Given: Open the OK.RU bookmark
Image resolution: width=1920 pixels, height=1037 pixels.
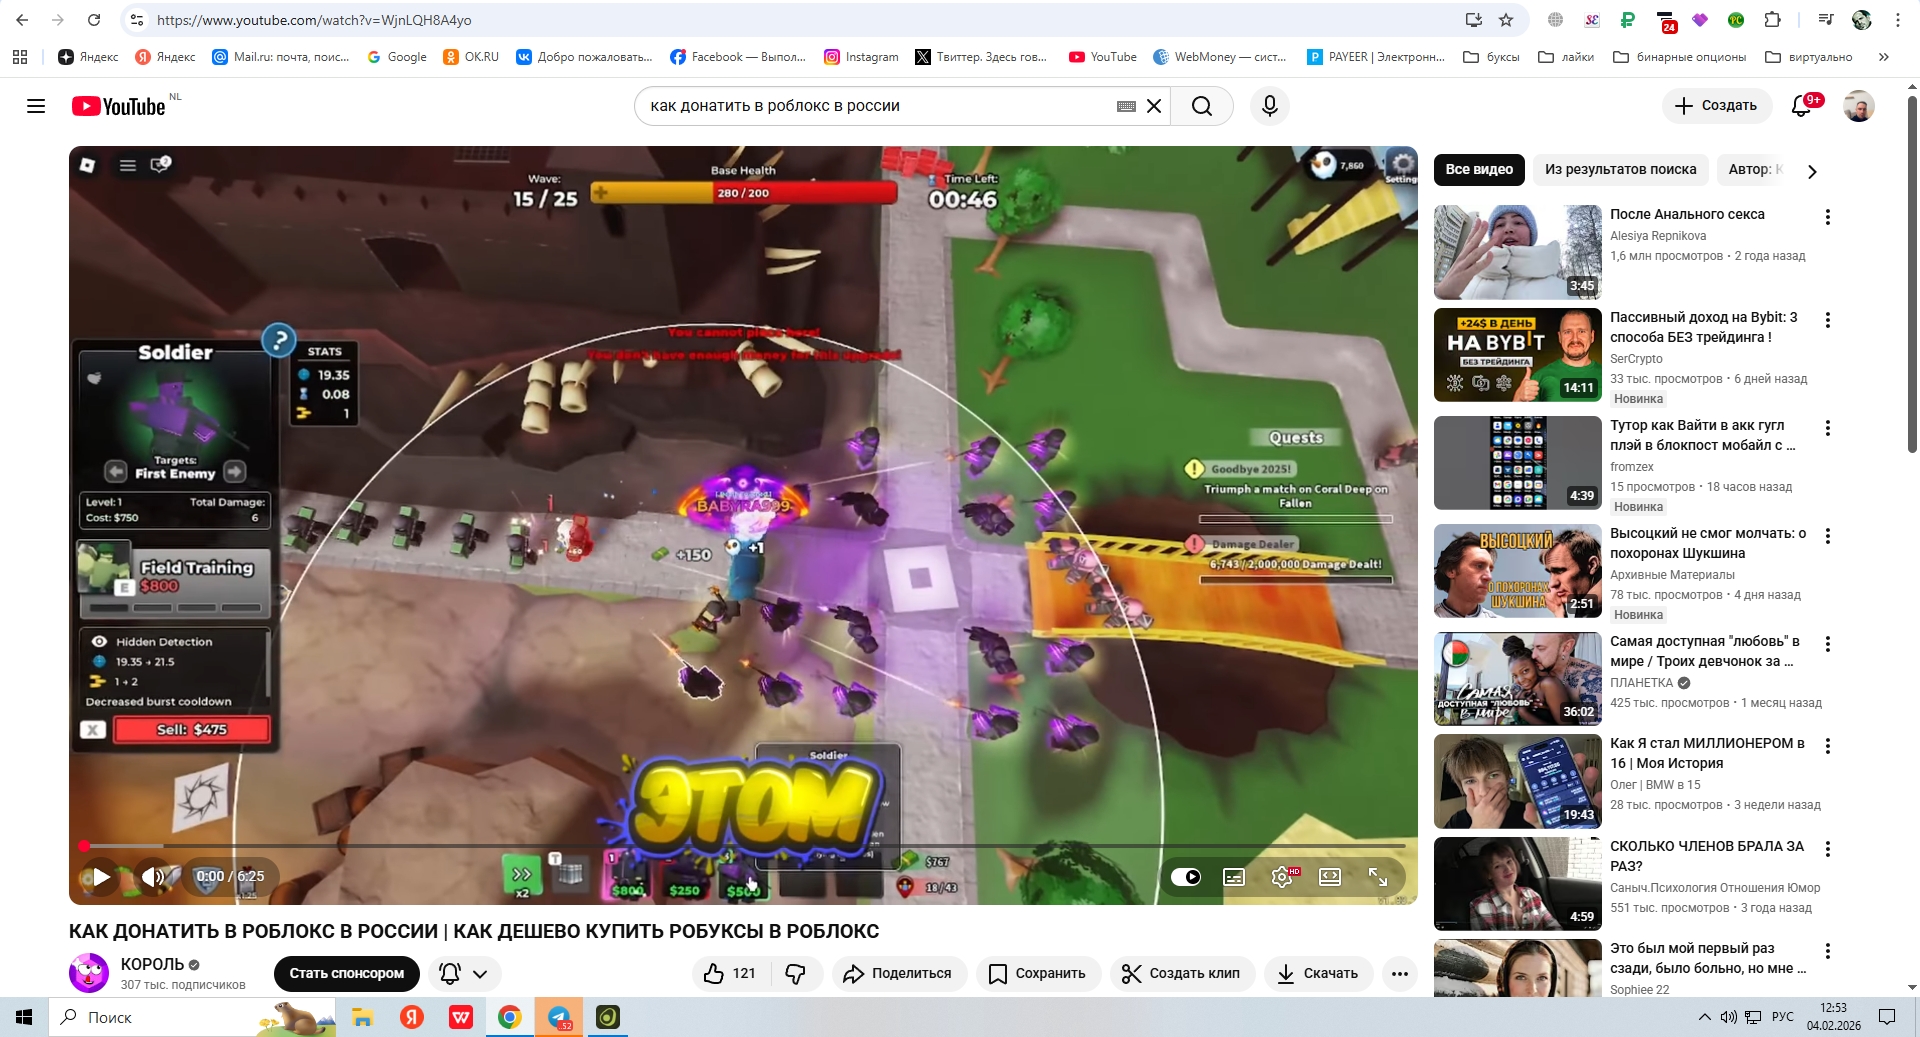Looking at the screenshot, I should pyautogui.click(x=471, y=57).
